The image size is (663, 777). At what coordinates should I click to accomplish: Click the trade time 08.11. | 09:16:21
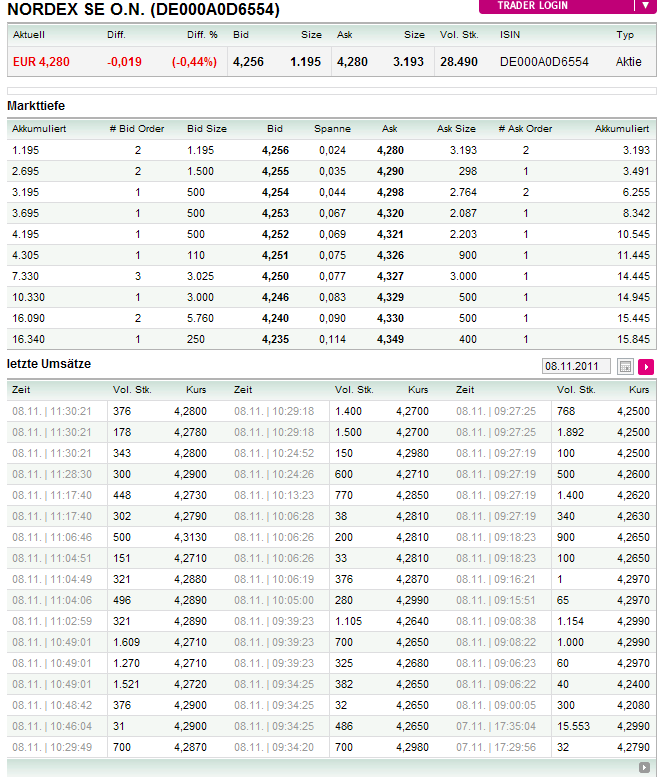pos(496,579)
